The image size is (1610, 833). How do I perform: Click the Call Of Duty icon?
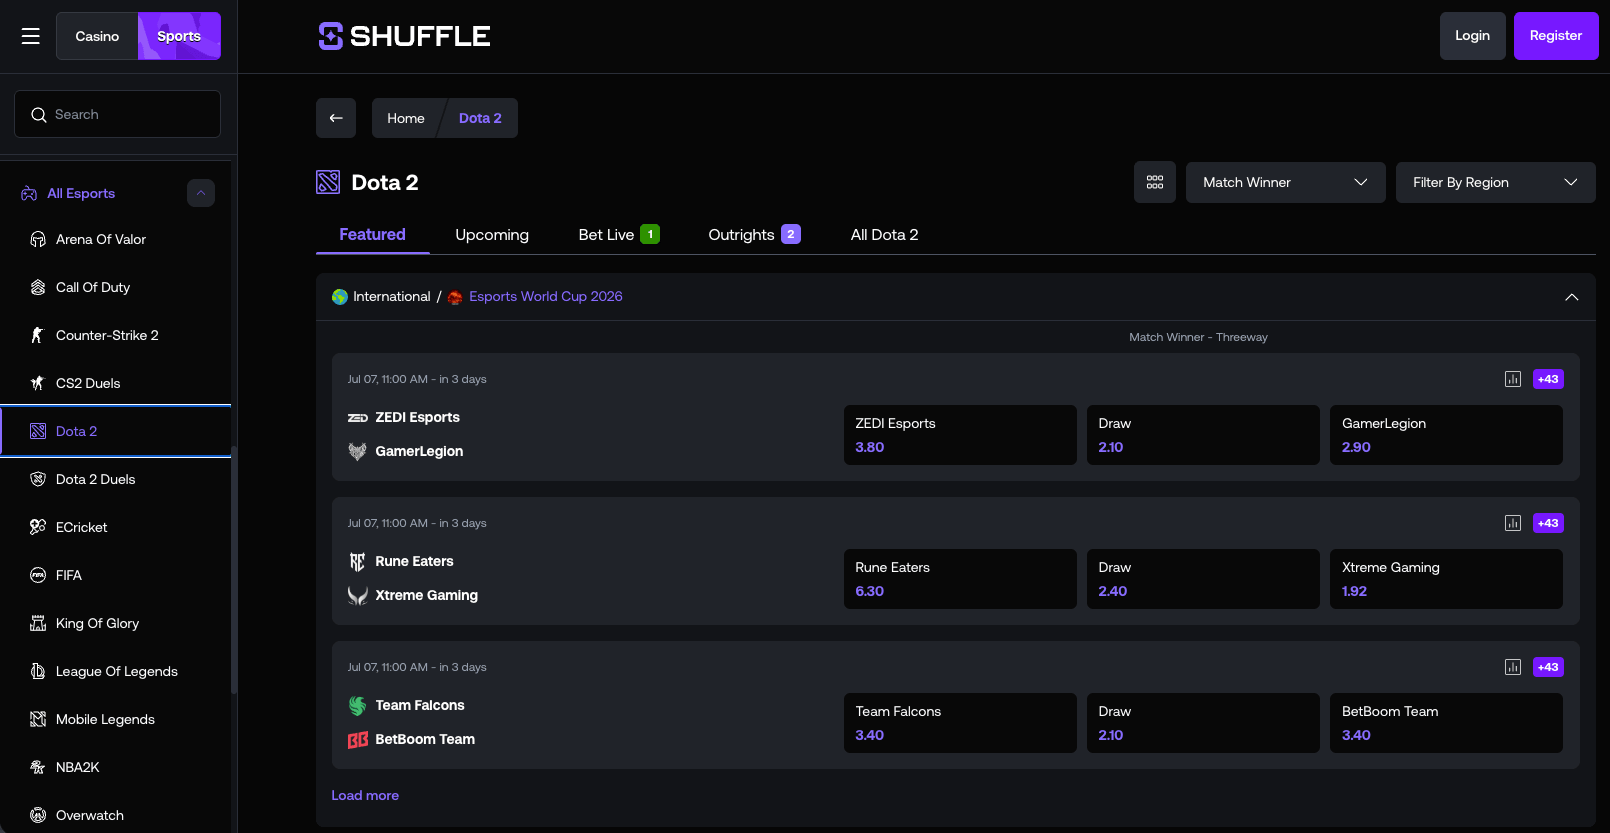[38, 287]
